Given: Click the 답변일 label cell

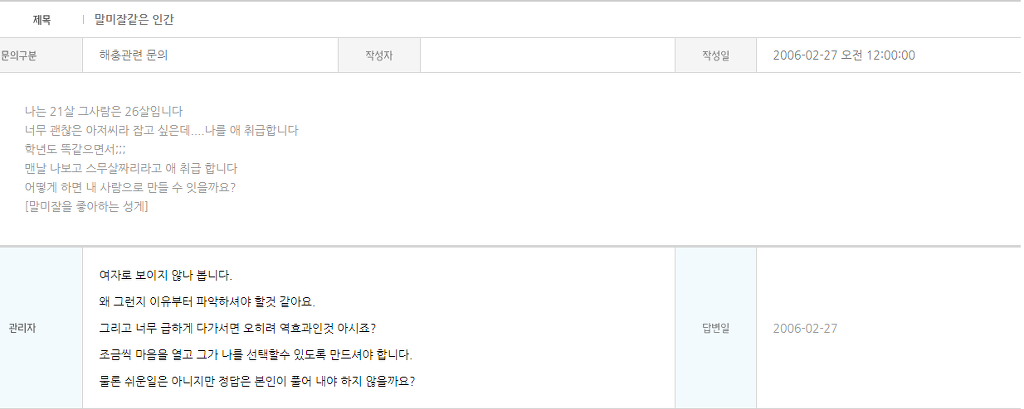Looking at the screenshot, I should pos(715,328).
